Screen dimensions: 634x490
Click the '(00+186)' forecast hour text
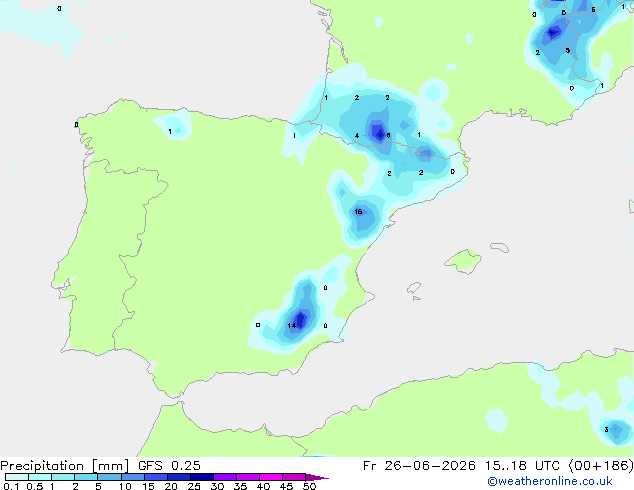tap(601, 466)
